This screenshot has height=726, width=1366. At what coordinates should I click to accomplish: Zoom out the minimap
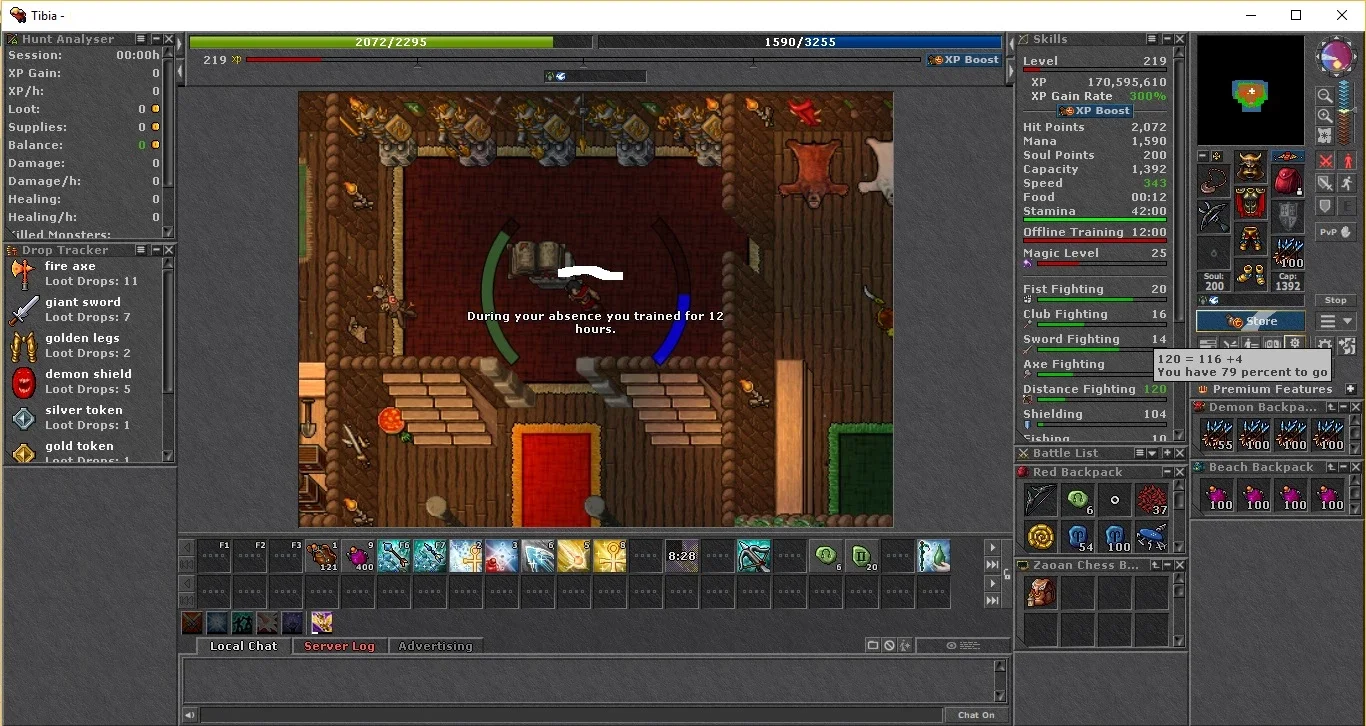coord(1325,96)
